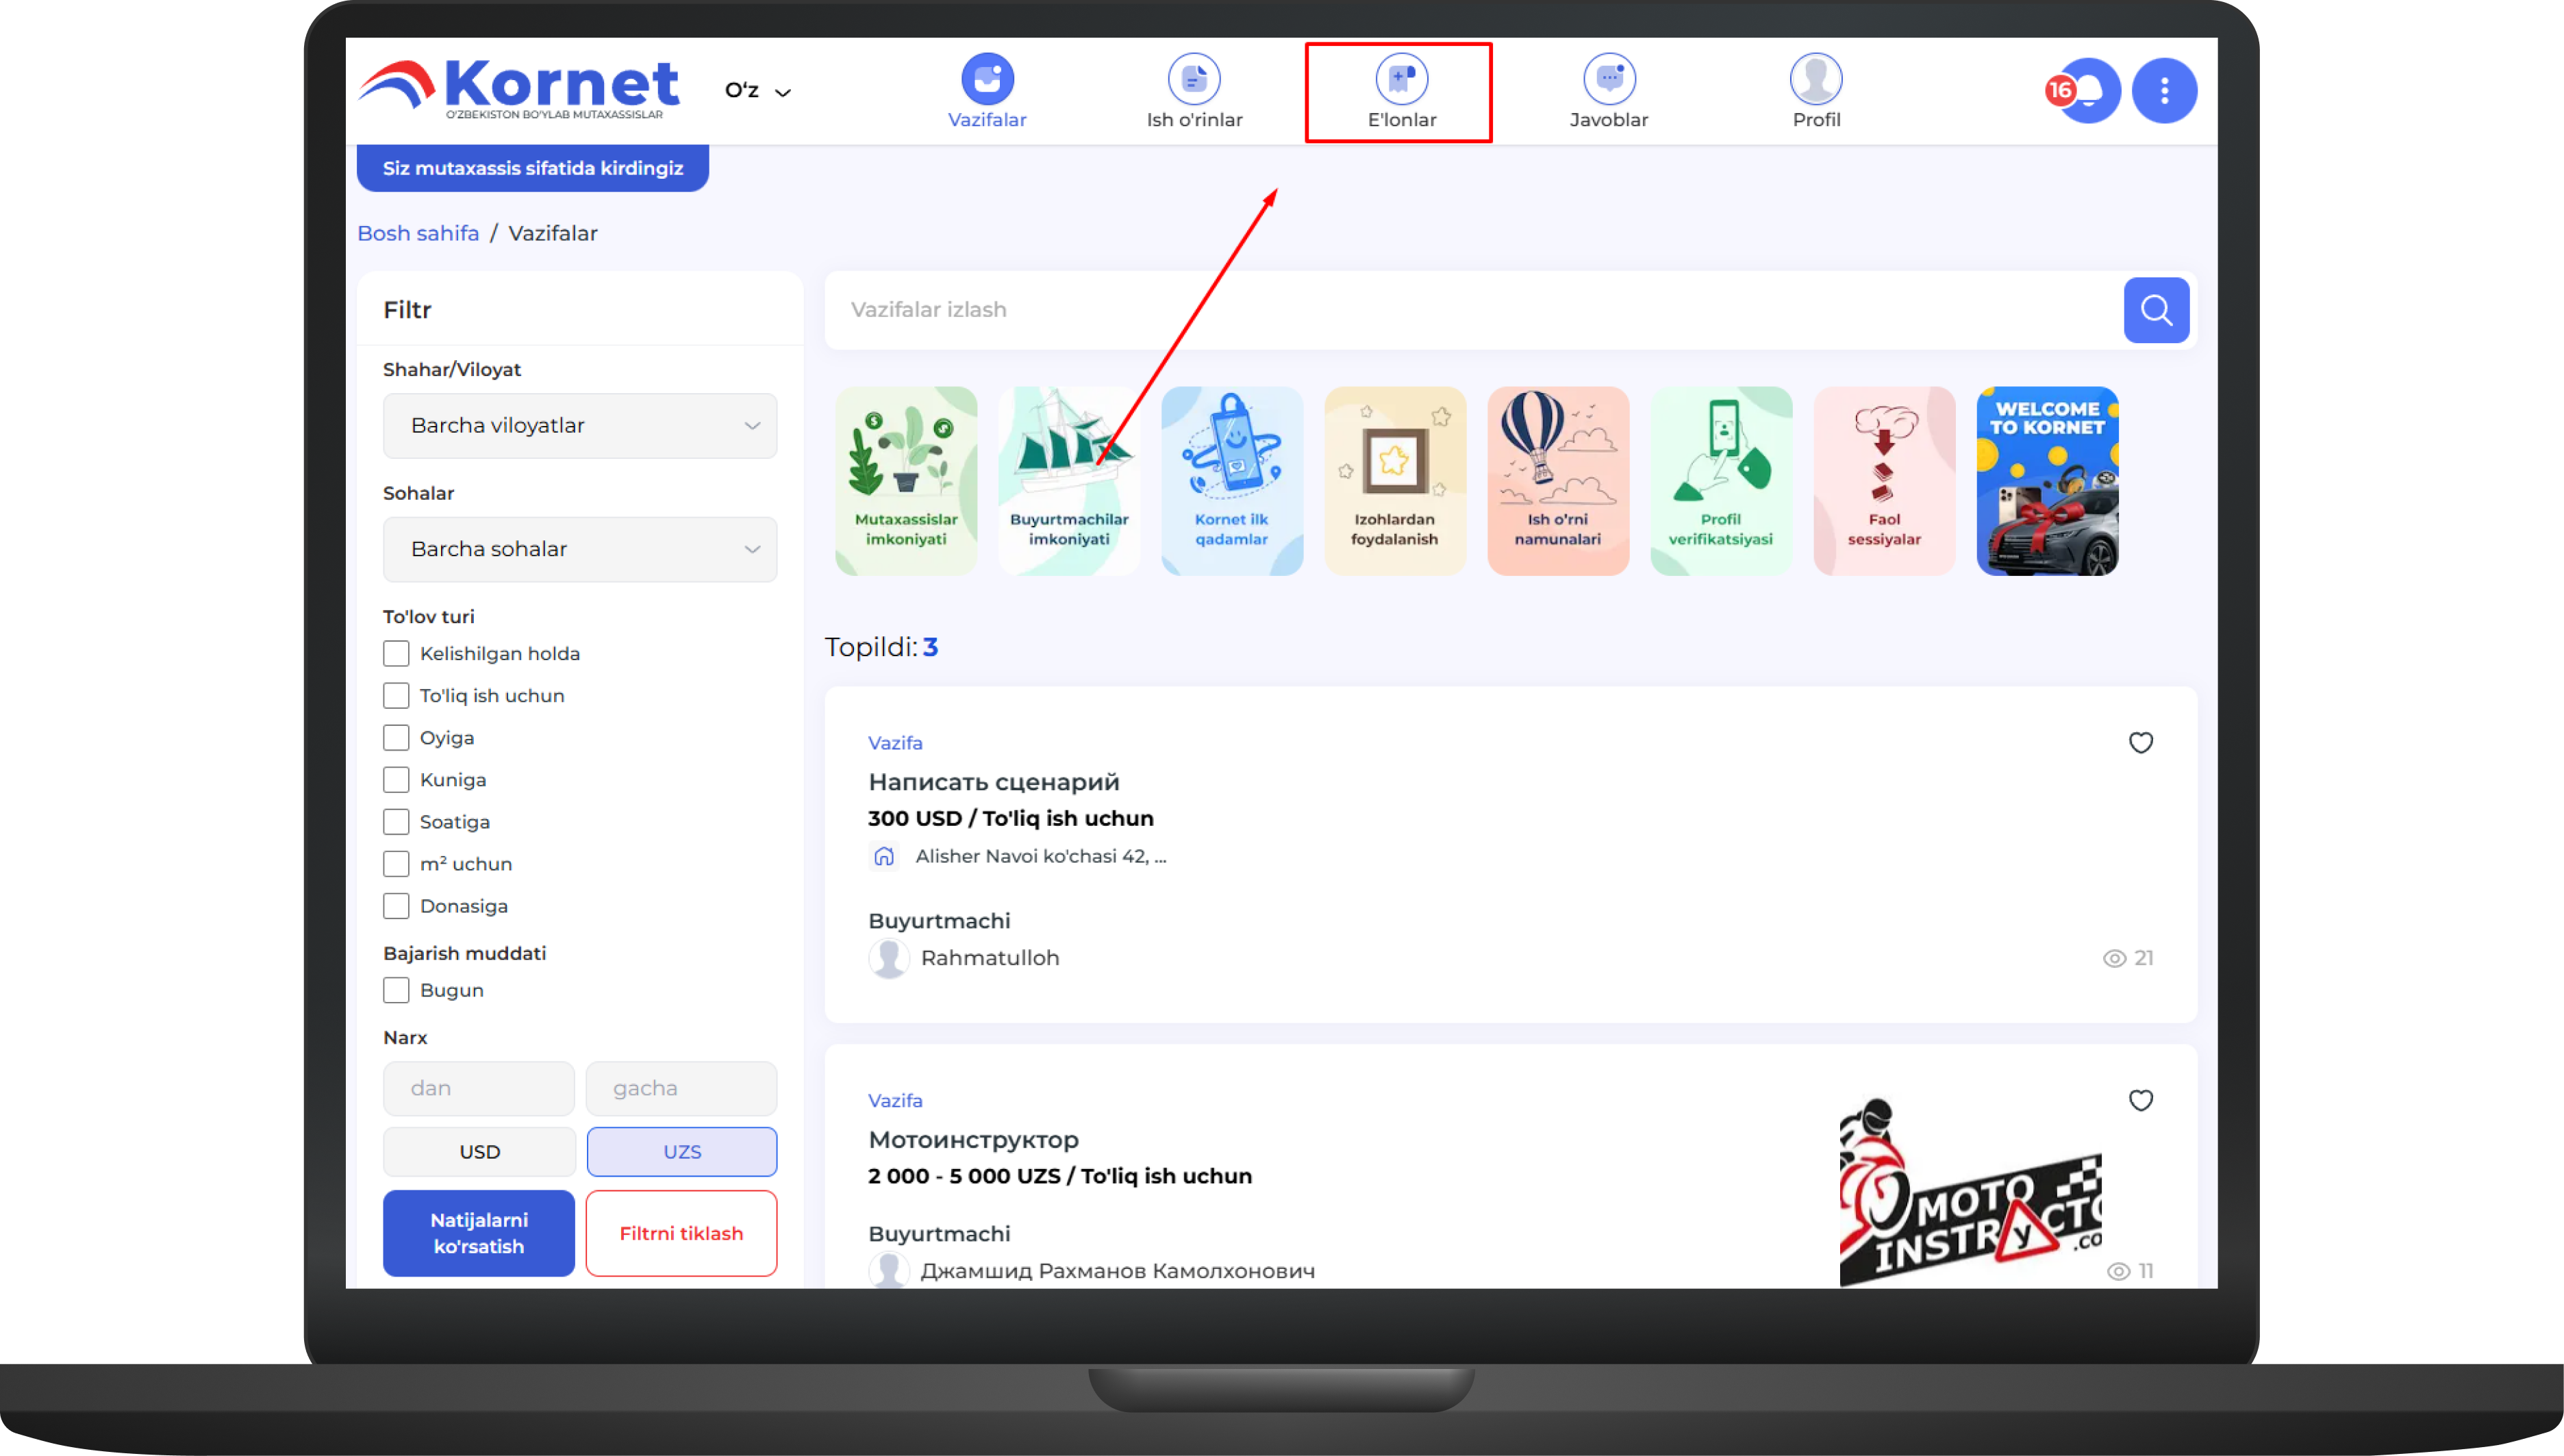Viewport: 2564px width, 1456px height.
Task: Expand the Barcha viloyatlar dropdown
Action: pyautogui.click(x=579, y=426)
